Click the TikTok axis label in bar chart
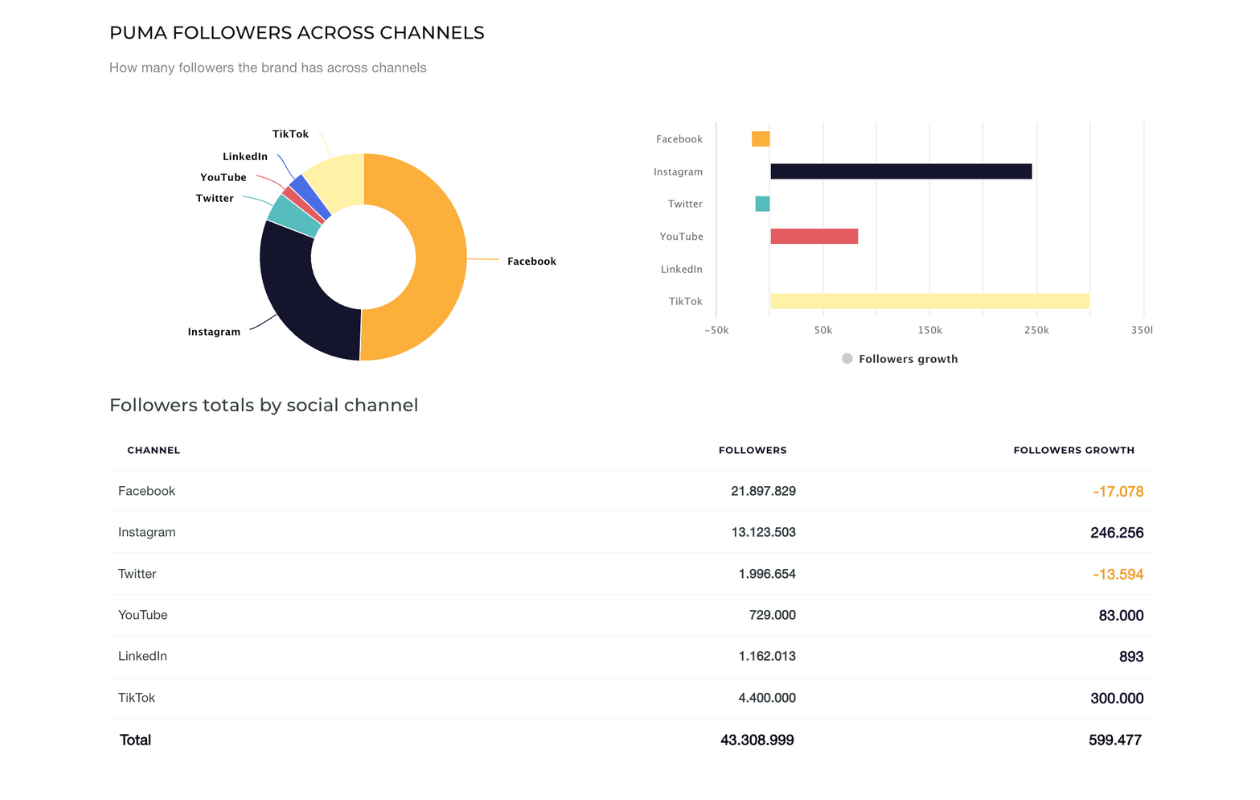The width and height of the screenshot is (1260, 800). click(686, 301)
